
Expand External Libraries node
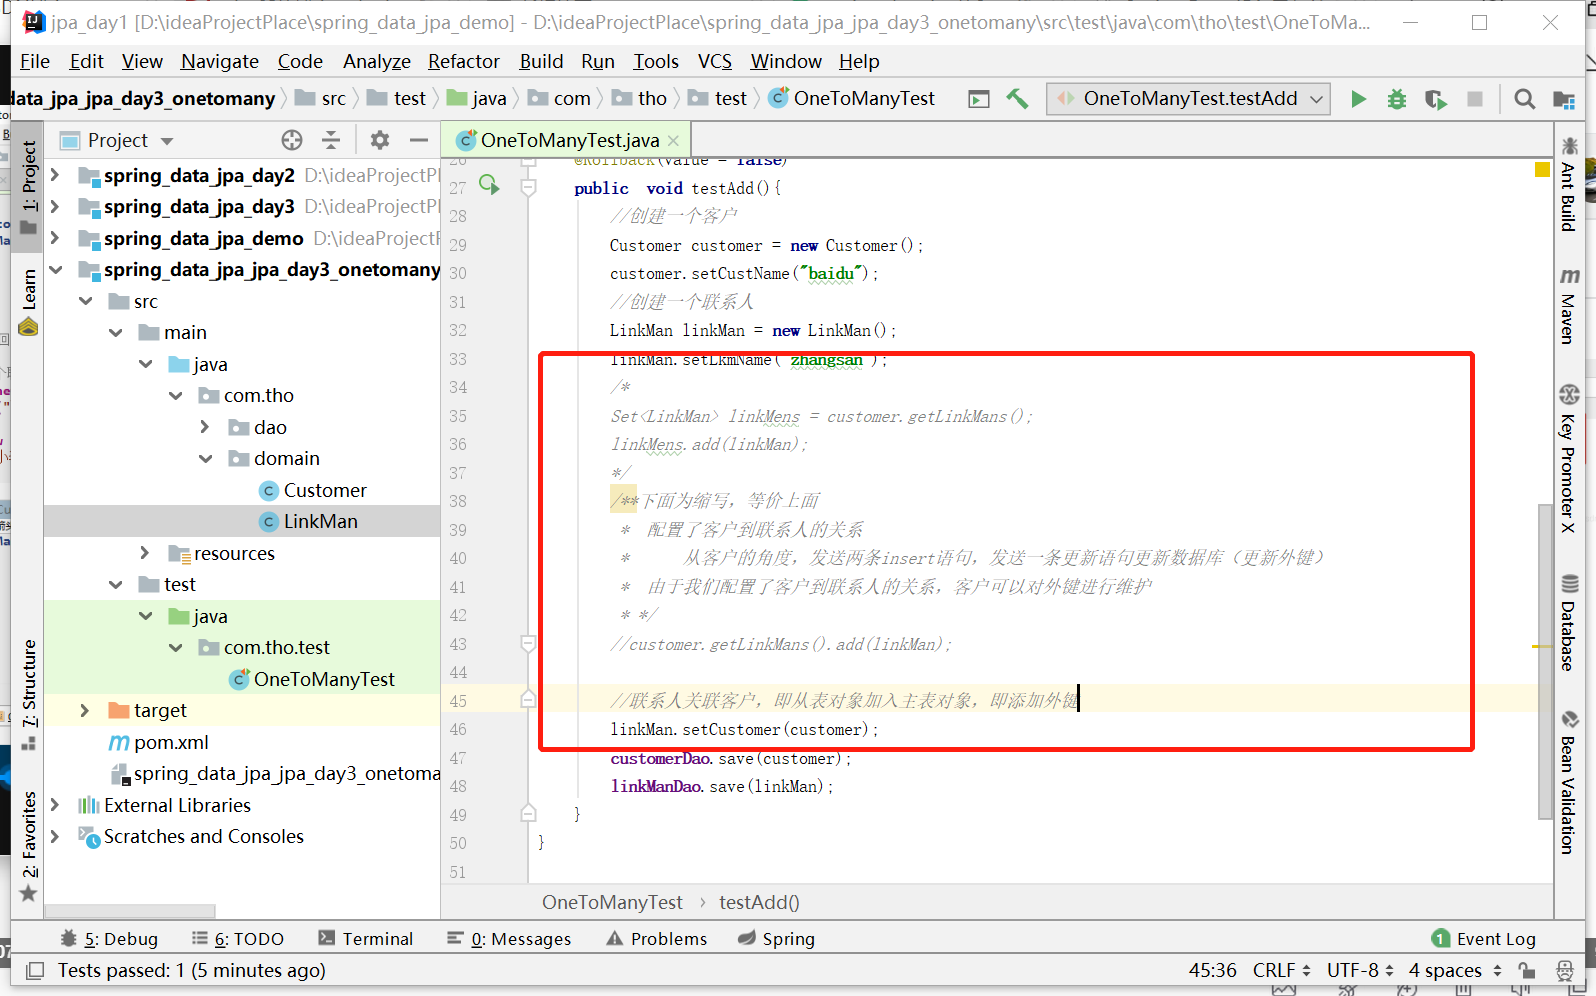pyautogui.click(x=55, y=806)
